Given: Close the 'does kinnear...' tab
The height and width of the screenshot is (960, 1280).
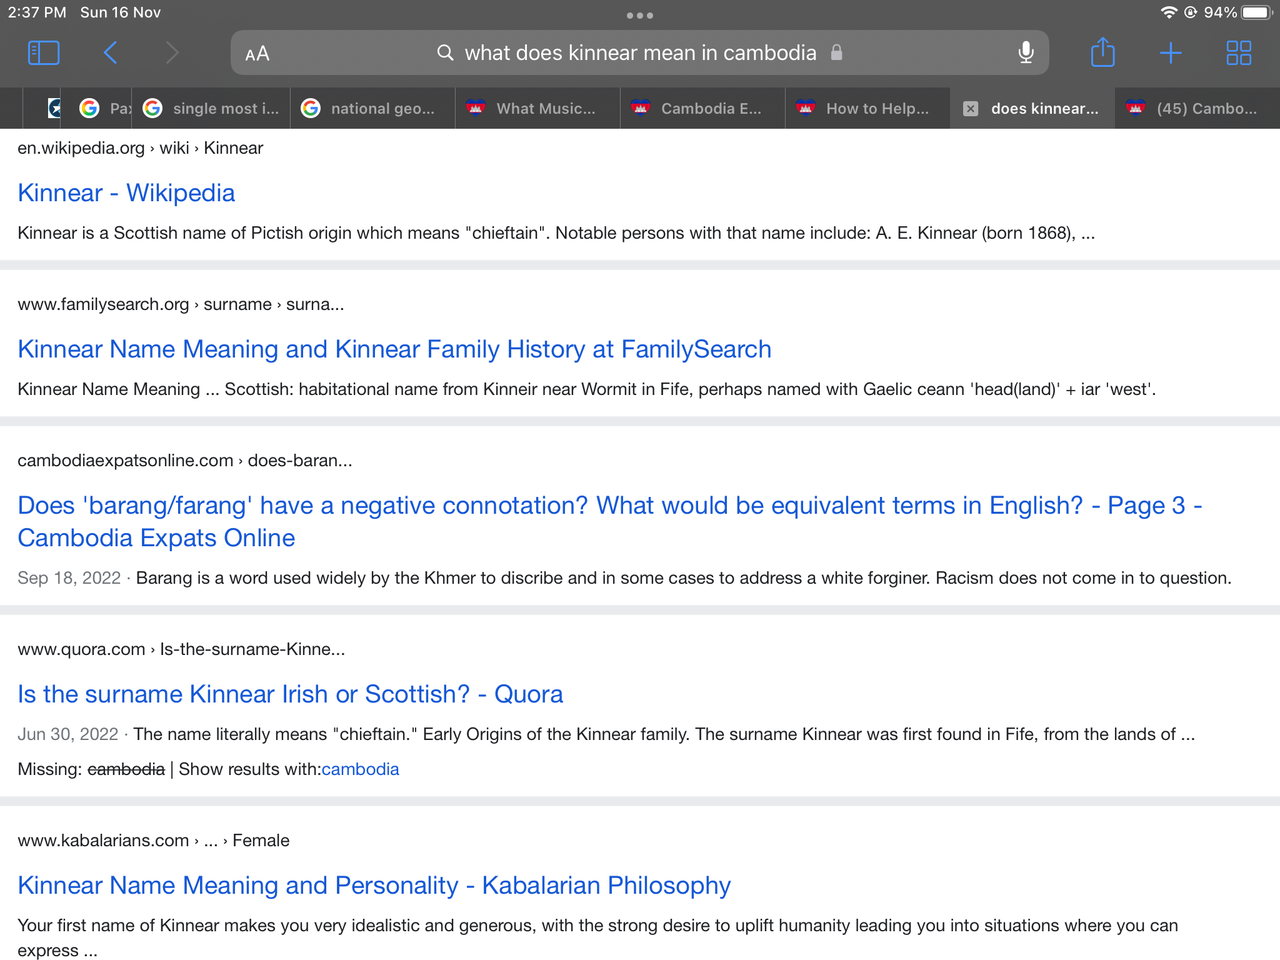Looking at the screenshot, I should [970, 109].
